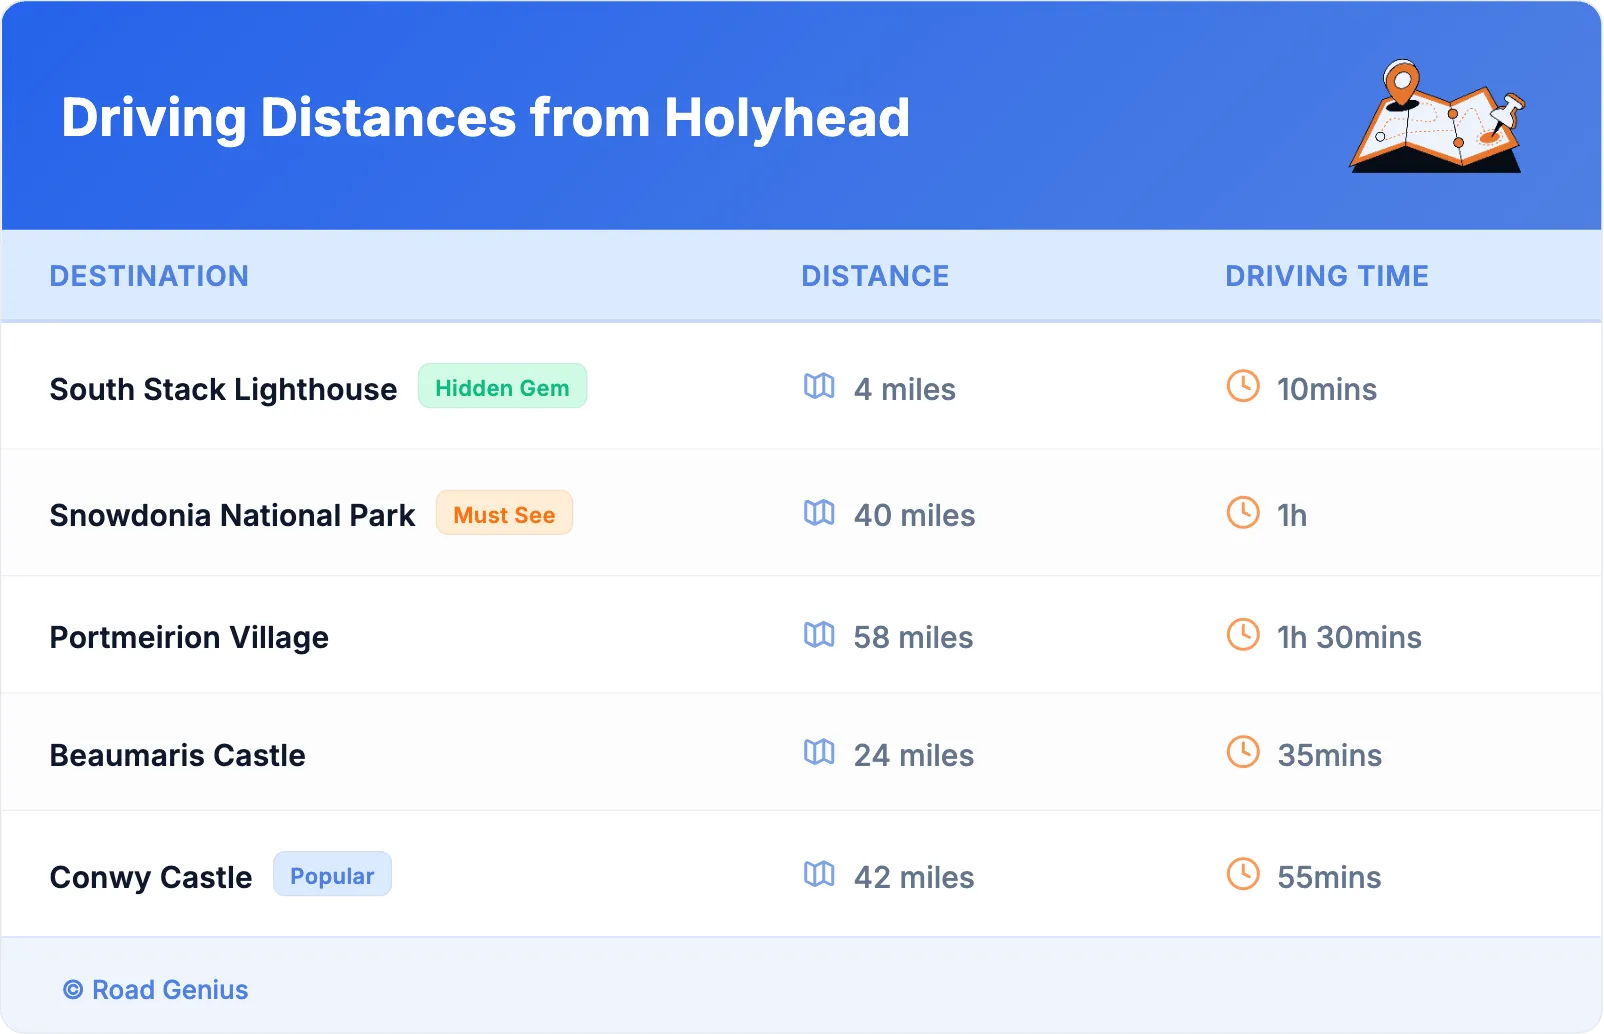Click the 4 miles distance value
The width and height of the screenshot is (1604, 1034).
tap(904, 389)
